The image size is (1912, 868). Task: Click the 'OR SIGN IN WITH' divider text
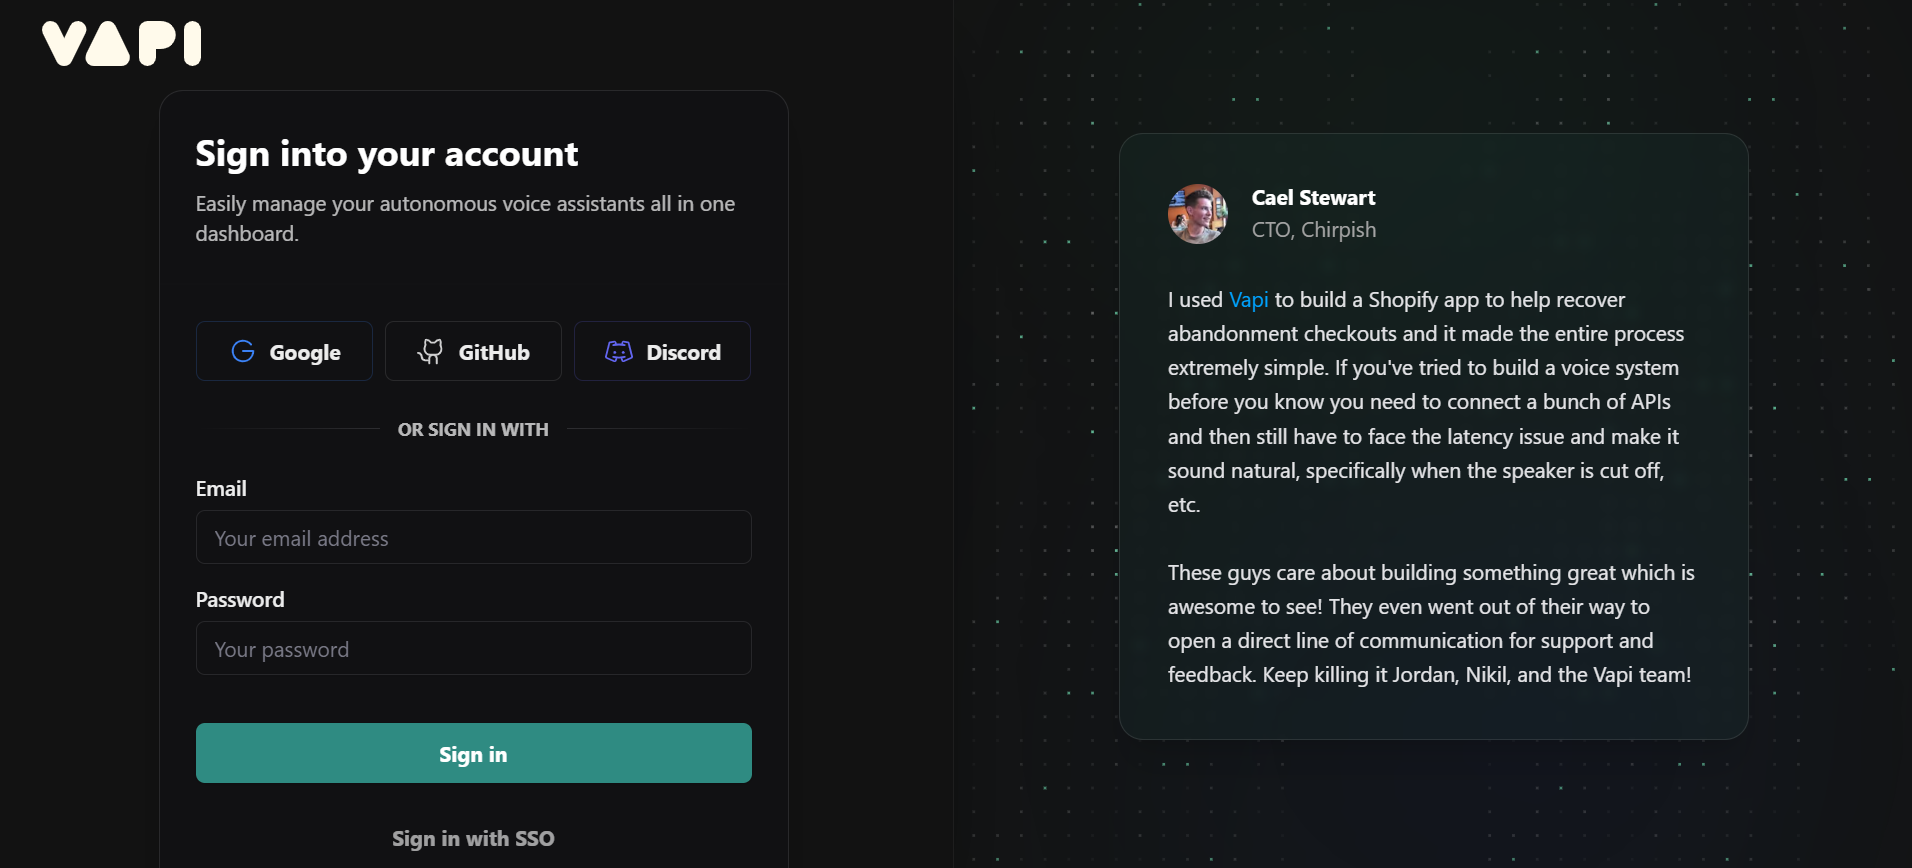[472, 429]
